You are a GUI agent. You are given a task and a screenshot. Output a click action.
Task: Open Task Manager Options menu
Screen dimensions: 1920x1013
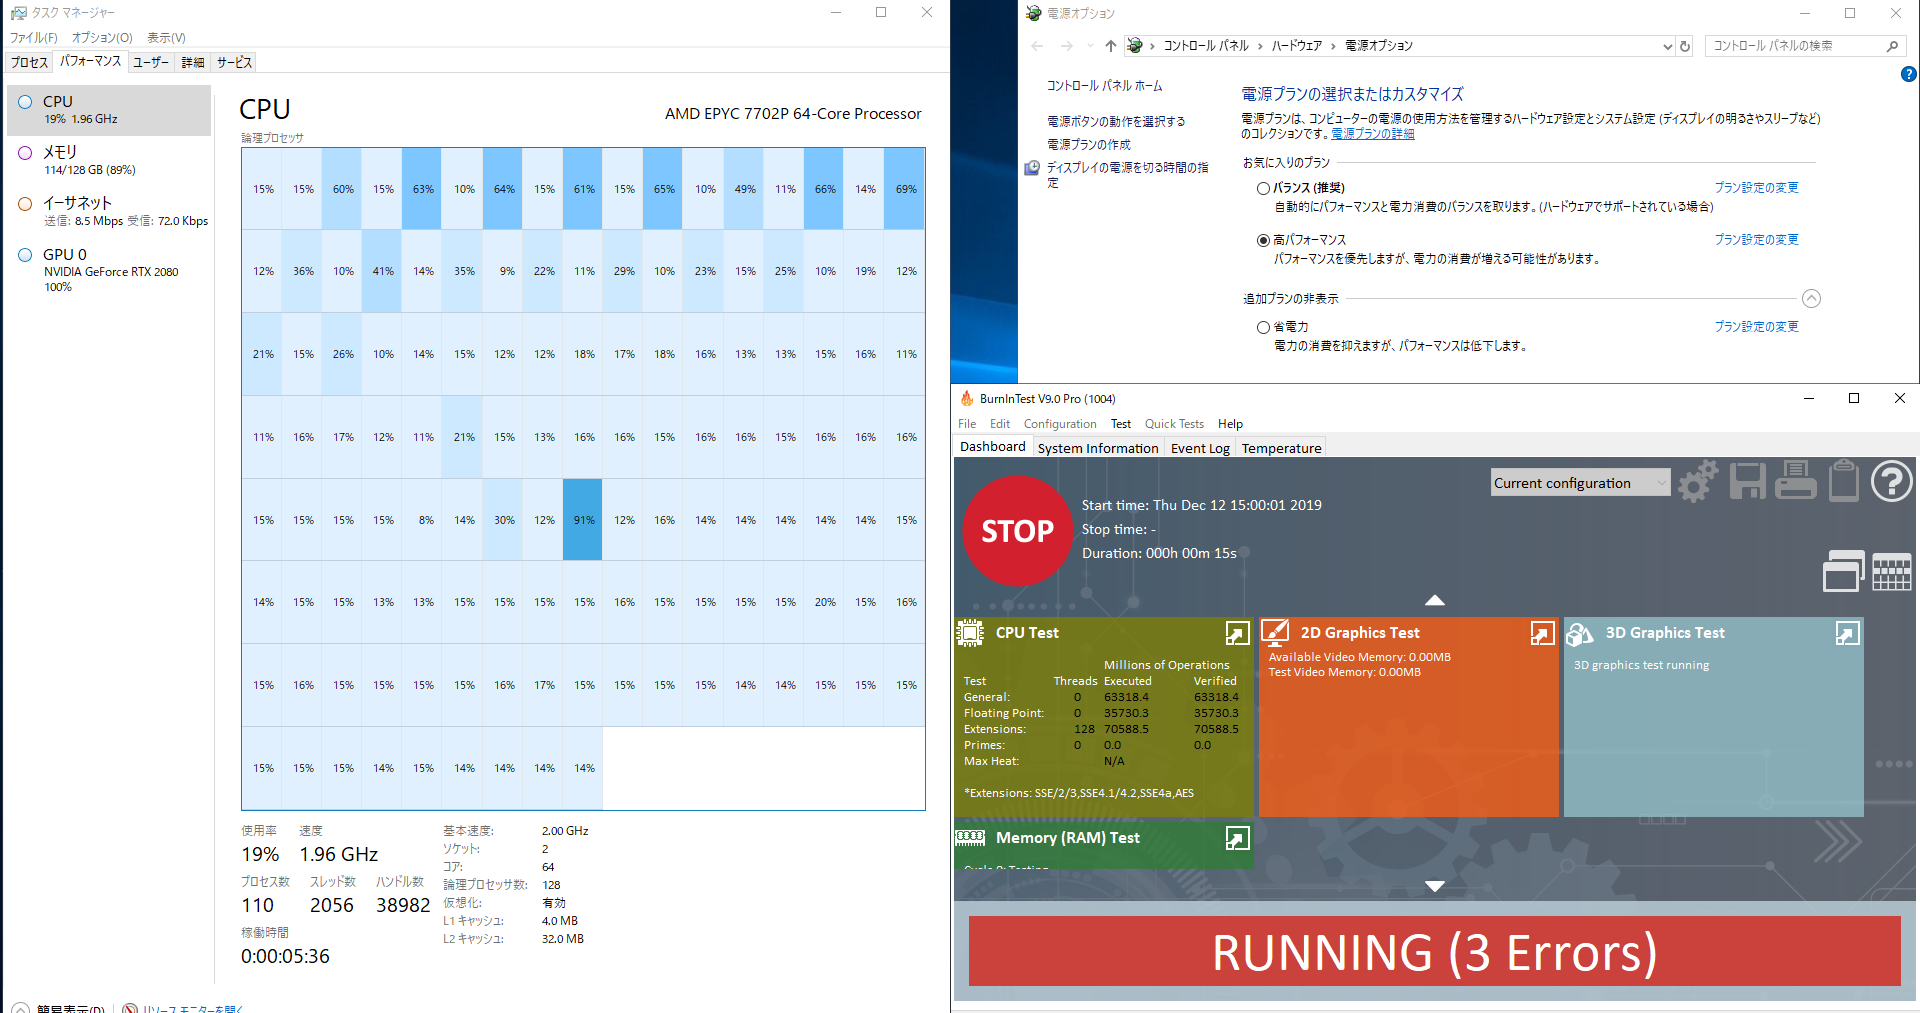tap(102, 38)
